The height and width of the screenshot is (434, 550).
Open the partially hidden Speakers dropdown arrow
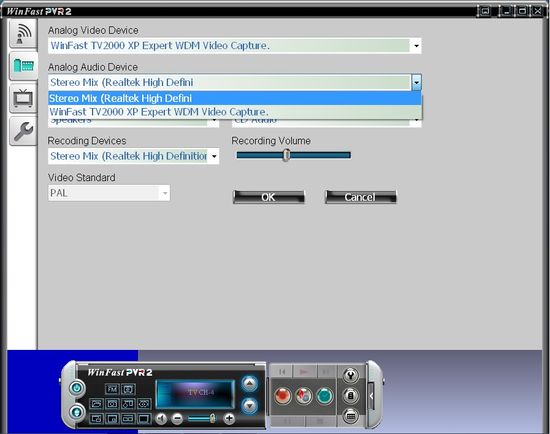214,121
